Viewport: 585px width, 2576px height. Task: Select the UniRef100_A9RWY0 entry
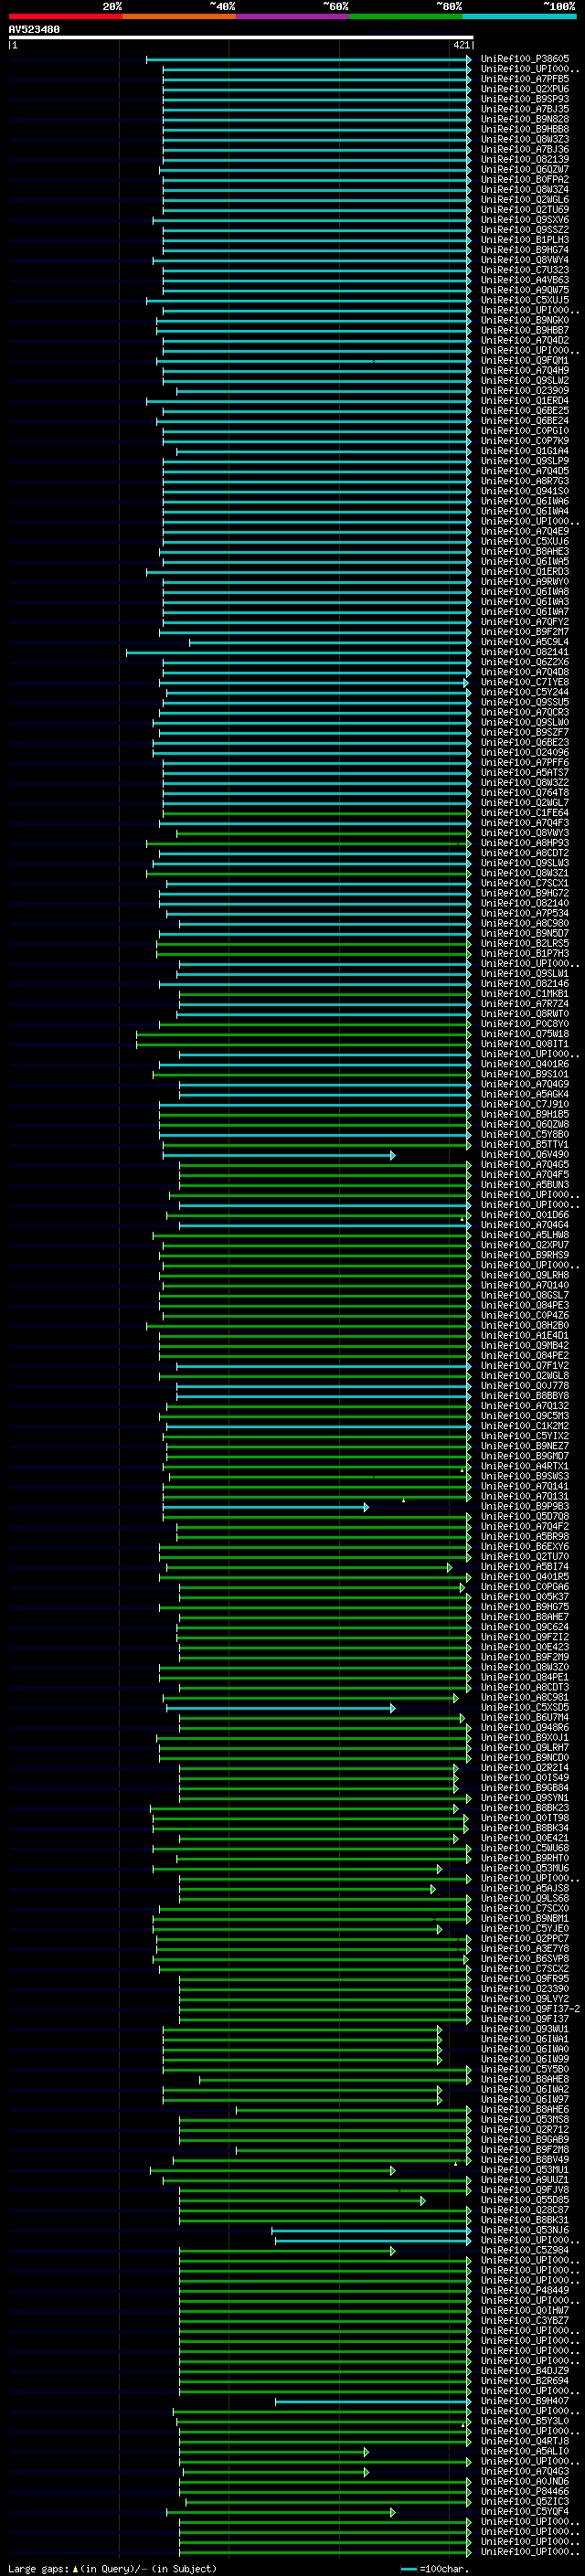click(x=525, y=582)
